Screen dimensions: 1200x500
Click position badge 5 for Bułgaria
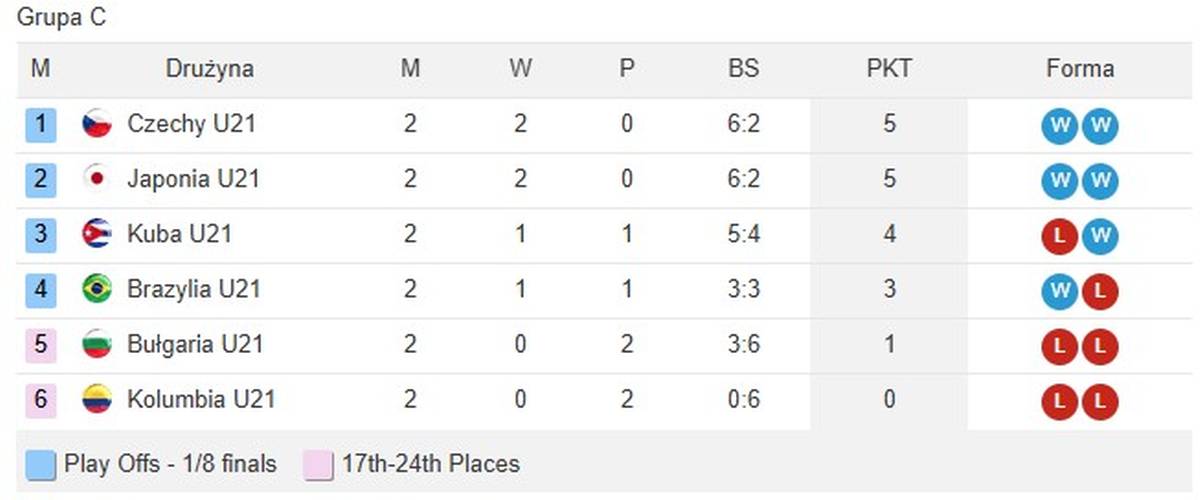pyautogui.click(x=41, y=345)
